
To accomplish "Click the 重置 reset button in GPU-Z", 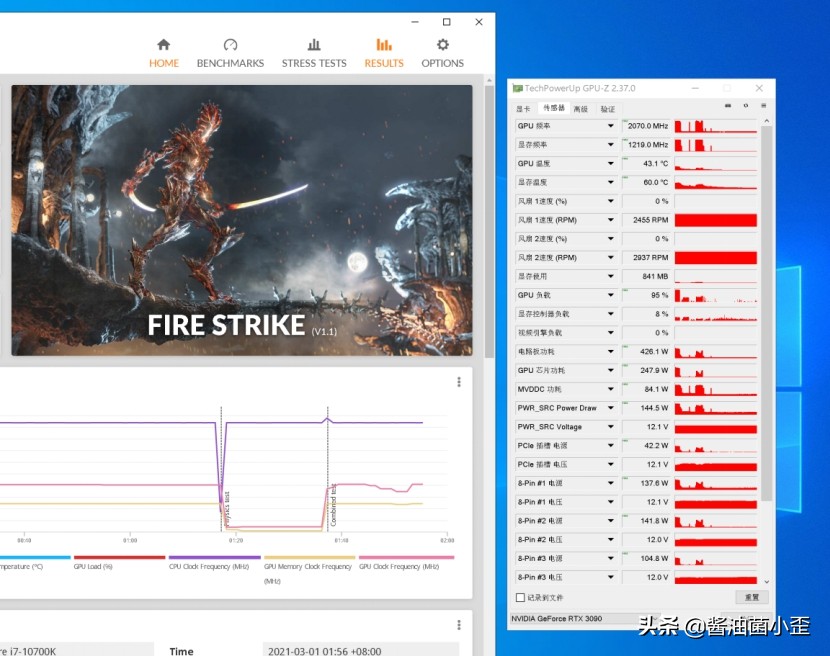I will tap(752, 597).
